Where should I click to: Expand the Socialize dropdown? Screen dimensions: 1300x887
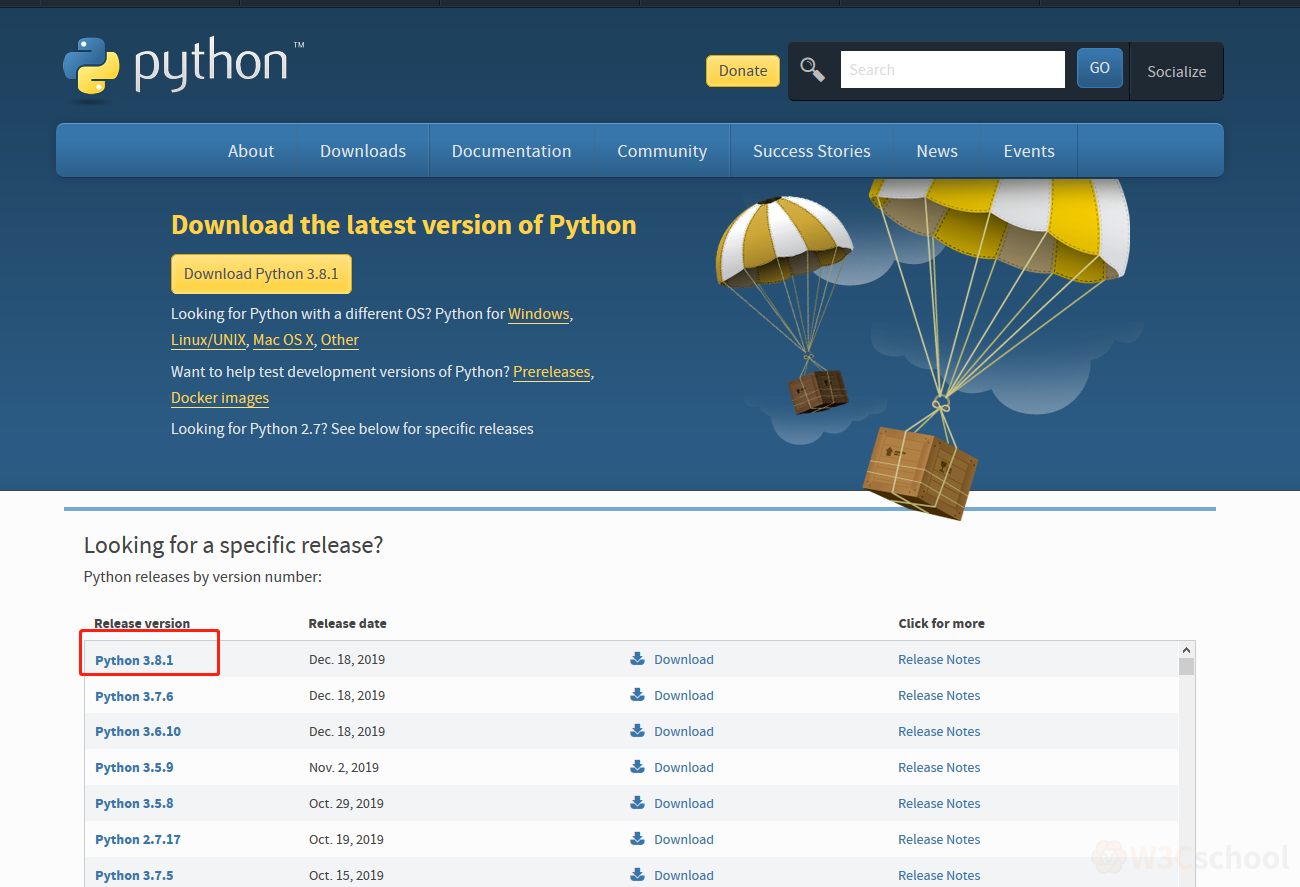pos(1176,71)
